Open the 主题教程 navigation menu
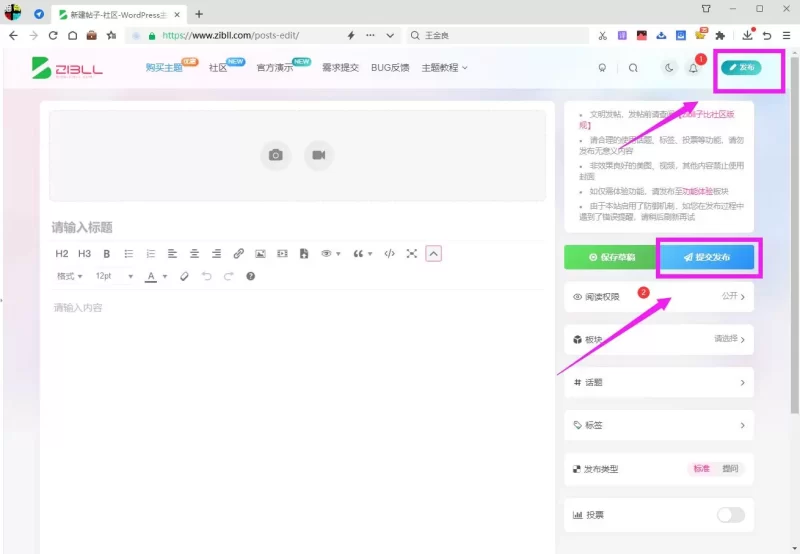 (x=444, y=68)
